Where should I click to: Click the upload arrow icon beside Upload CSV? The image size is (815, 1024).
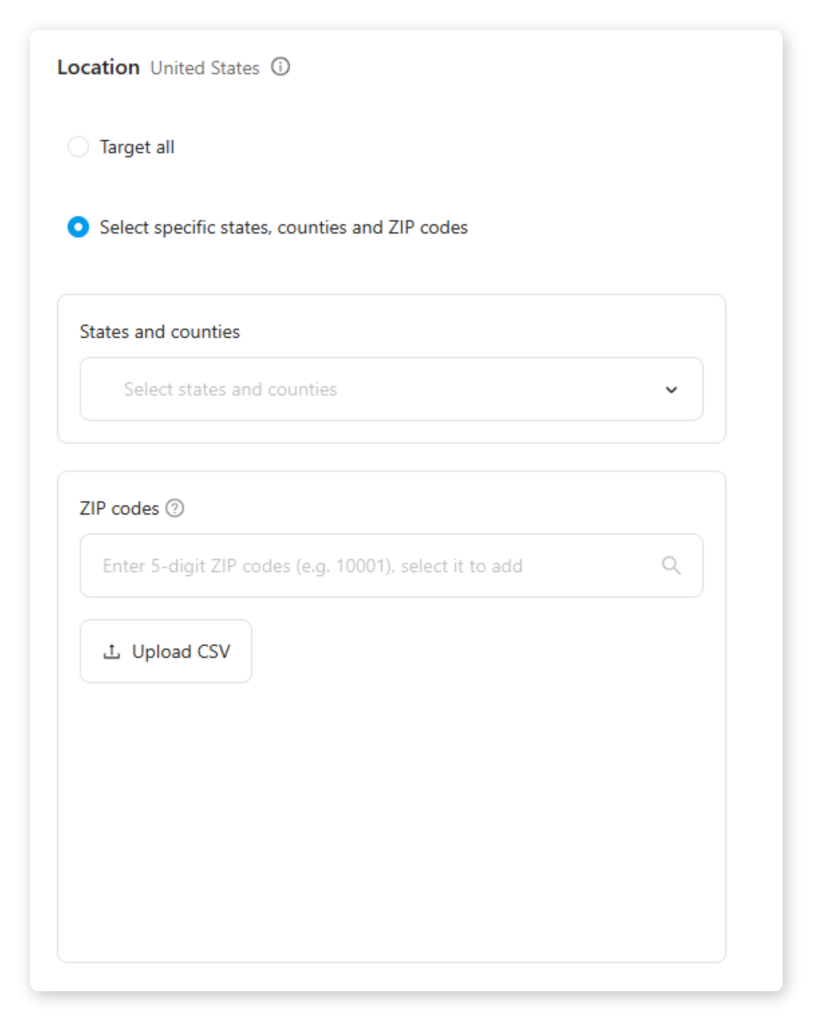coord(111,652)
